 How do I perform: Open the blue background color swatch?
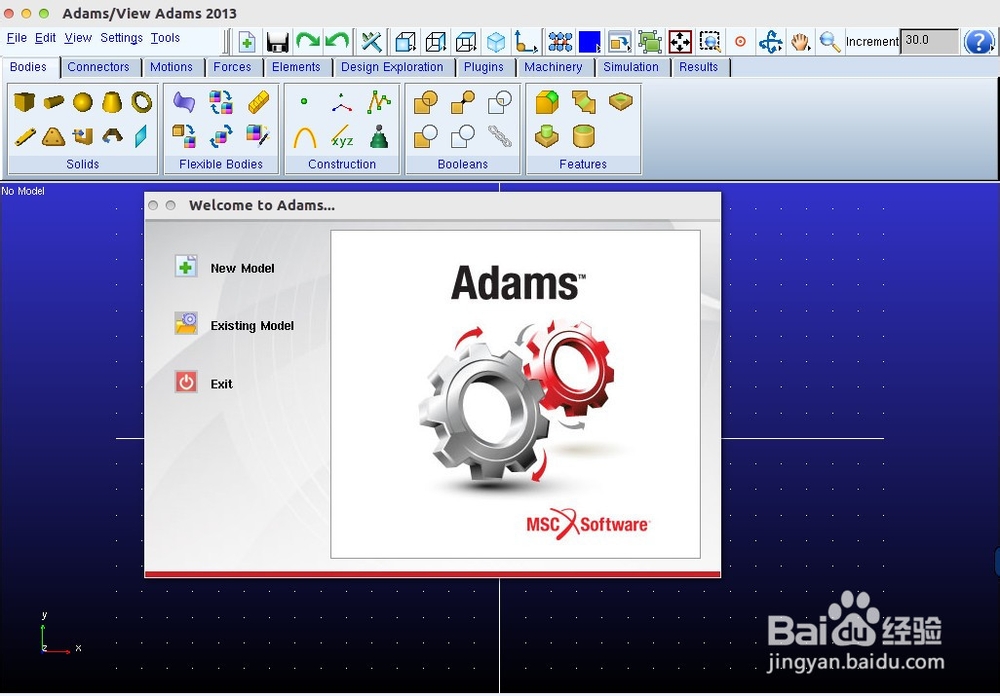589,42
